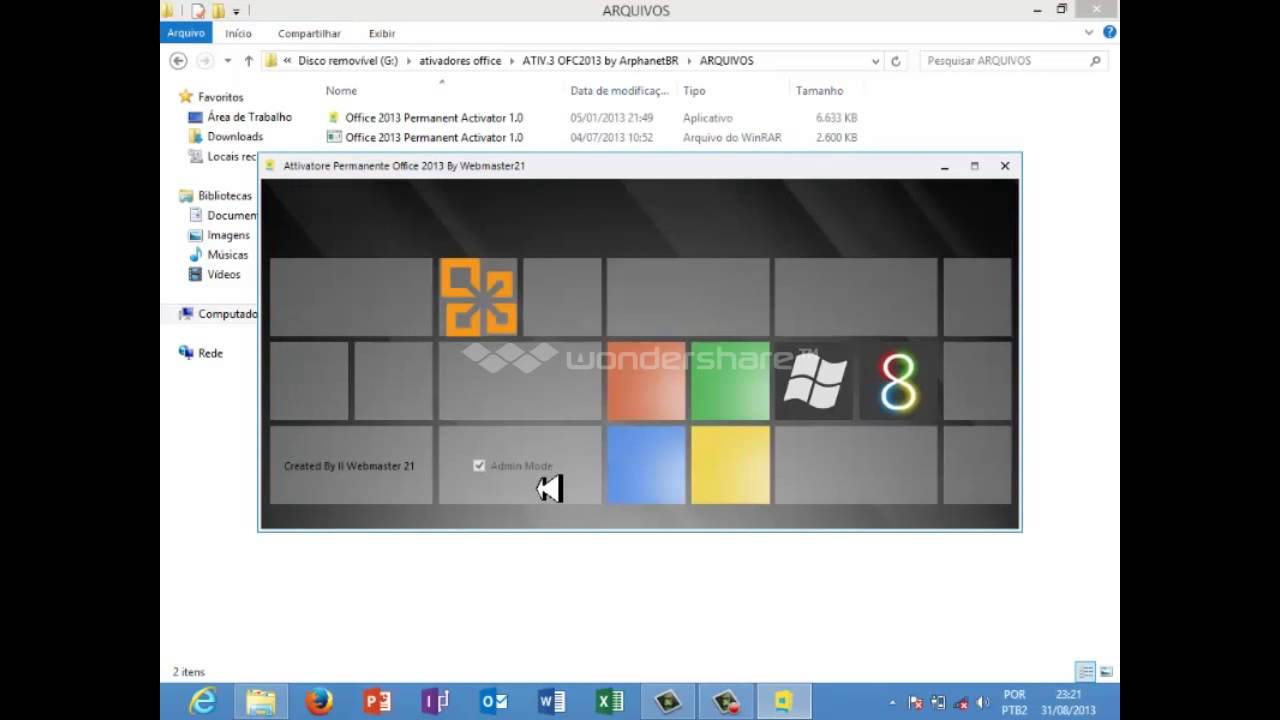Image resolution: width=1280 pixels, height=720 pixels.
Task: Open the Arquivo ribbon tab
Action: tap(186, 33)
